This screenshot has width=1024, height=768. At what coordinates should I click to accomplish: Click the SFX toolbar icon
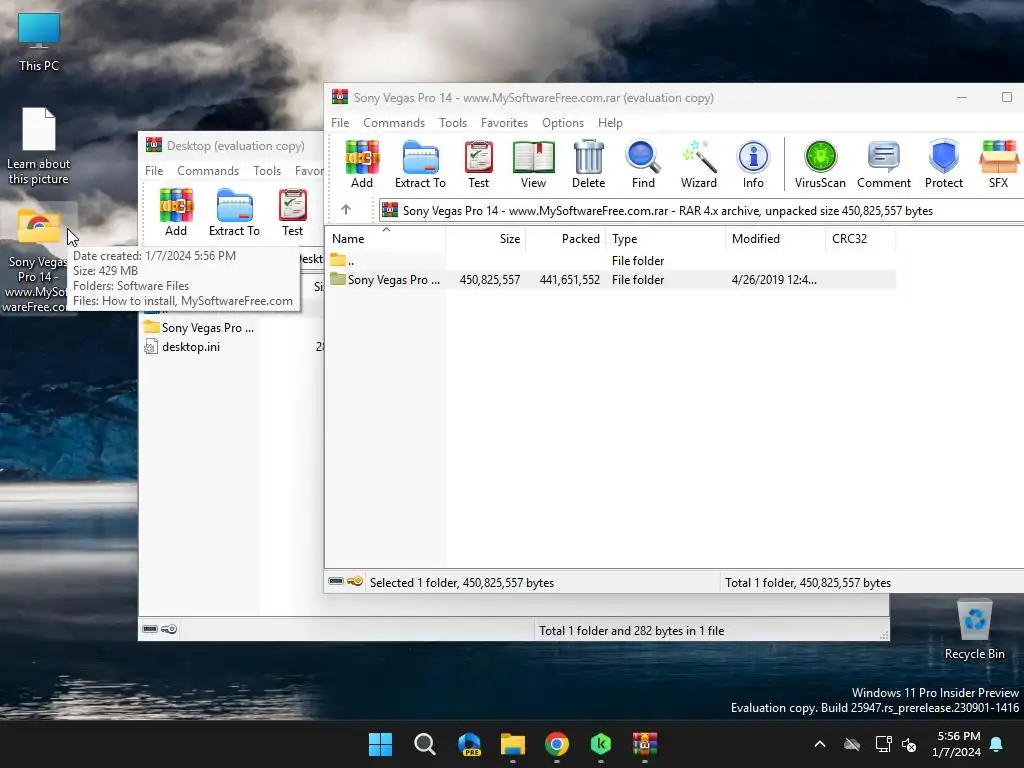pos(999,165)
